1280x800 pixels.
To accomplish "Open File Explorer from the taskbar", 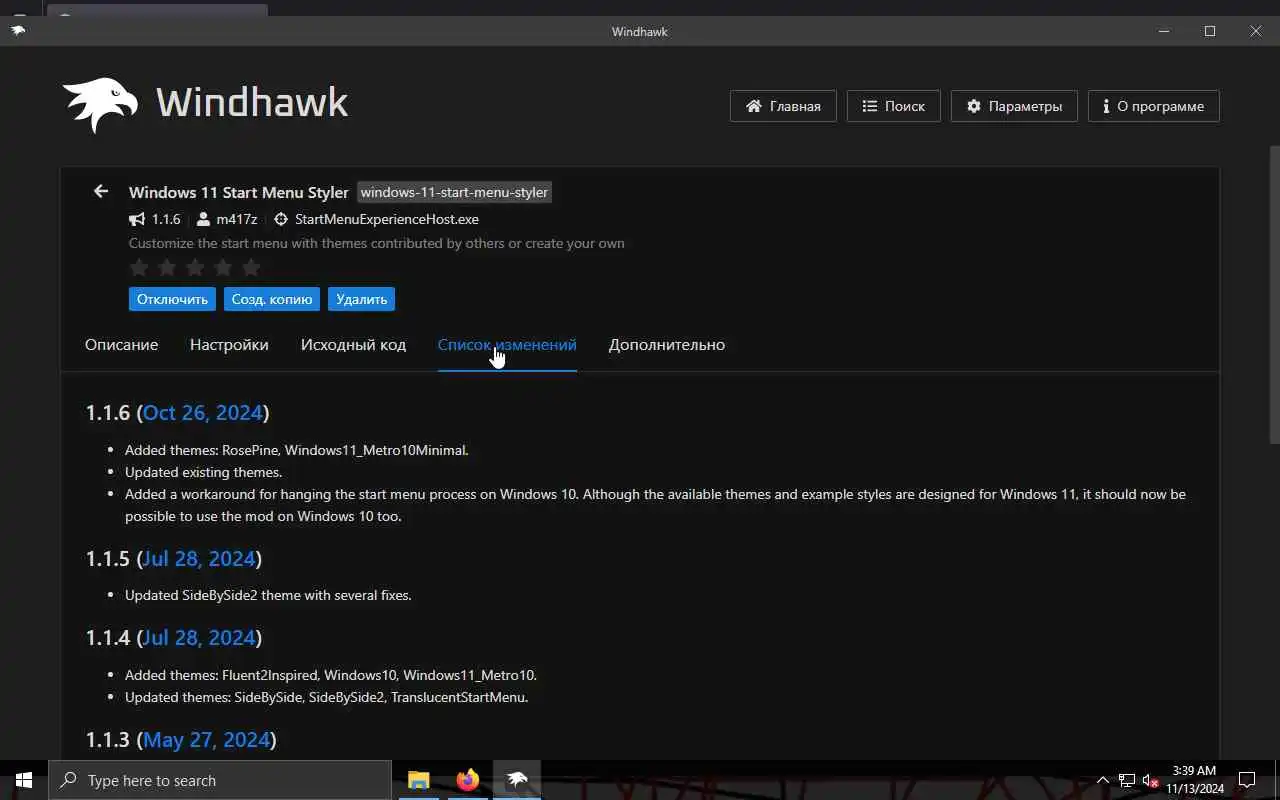I will click(418, 780).
